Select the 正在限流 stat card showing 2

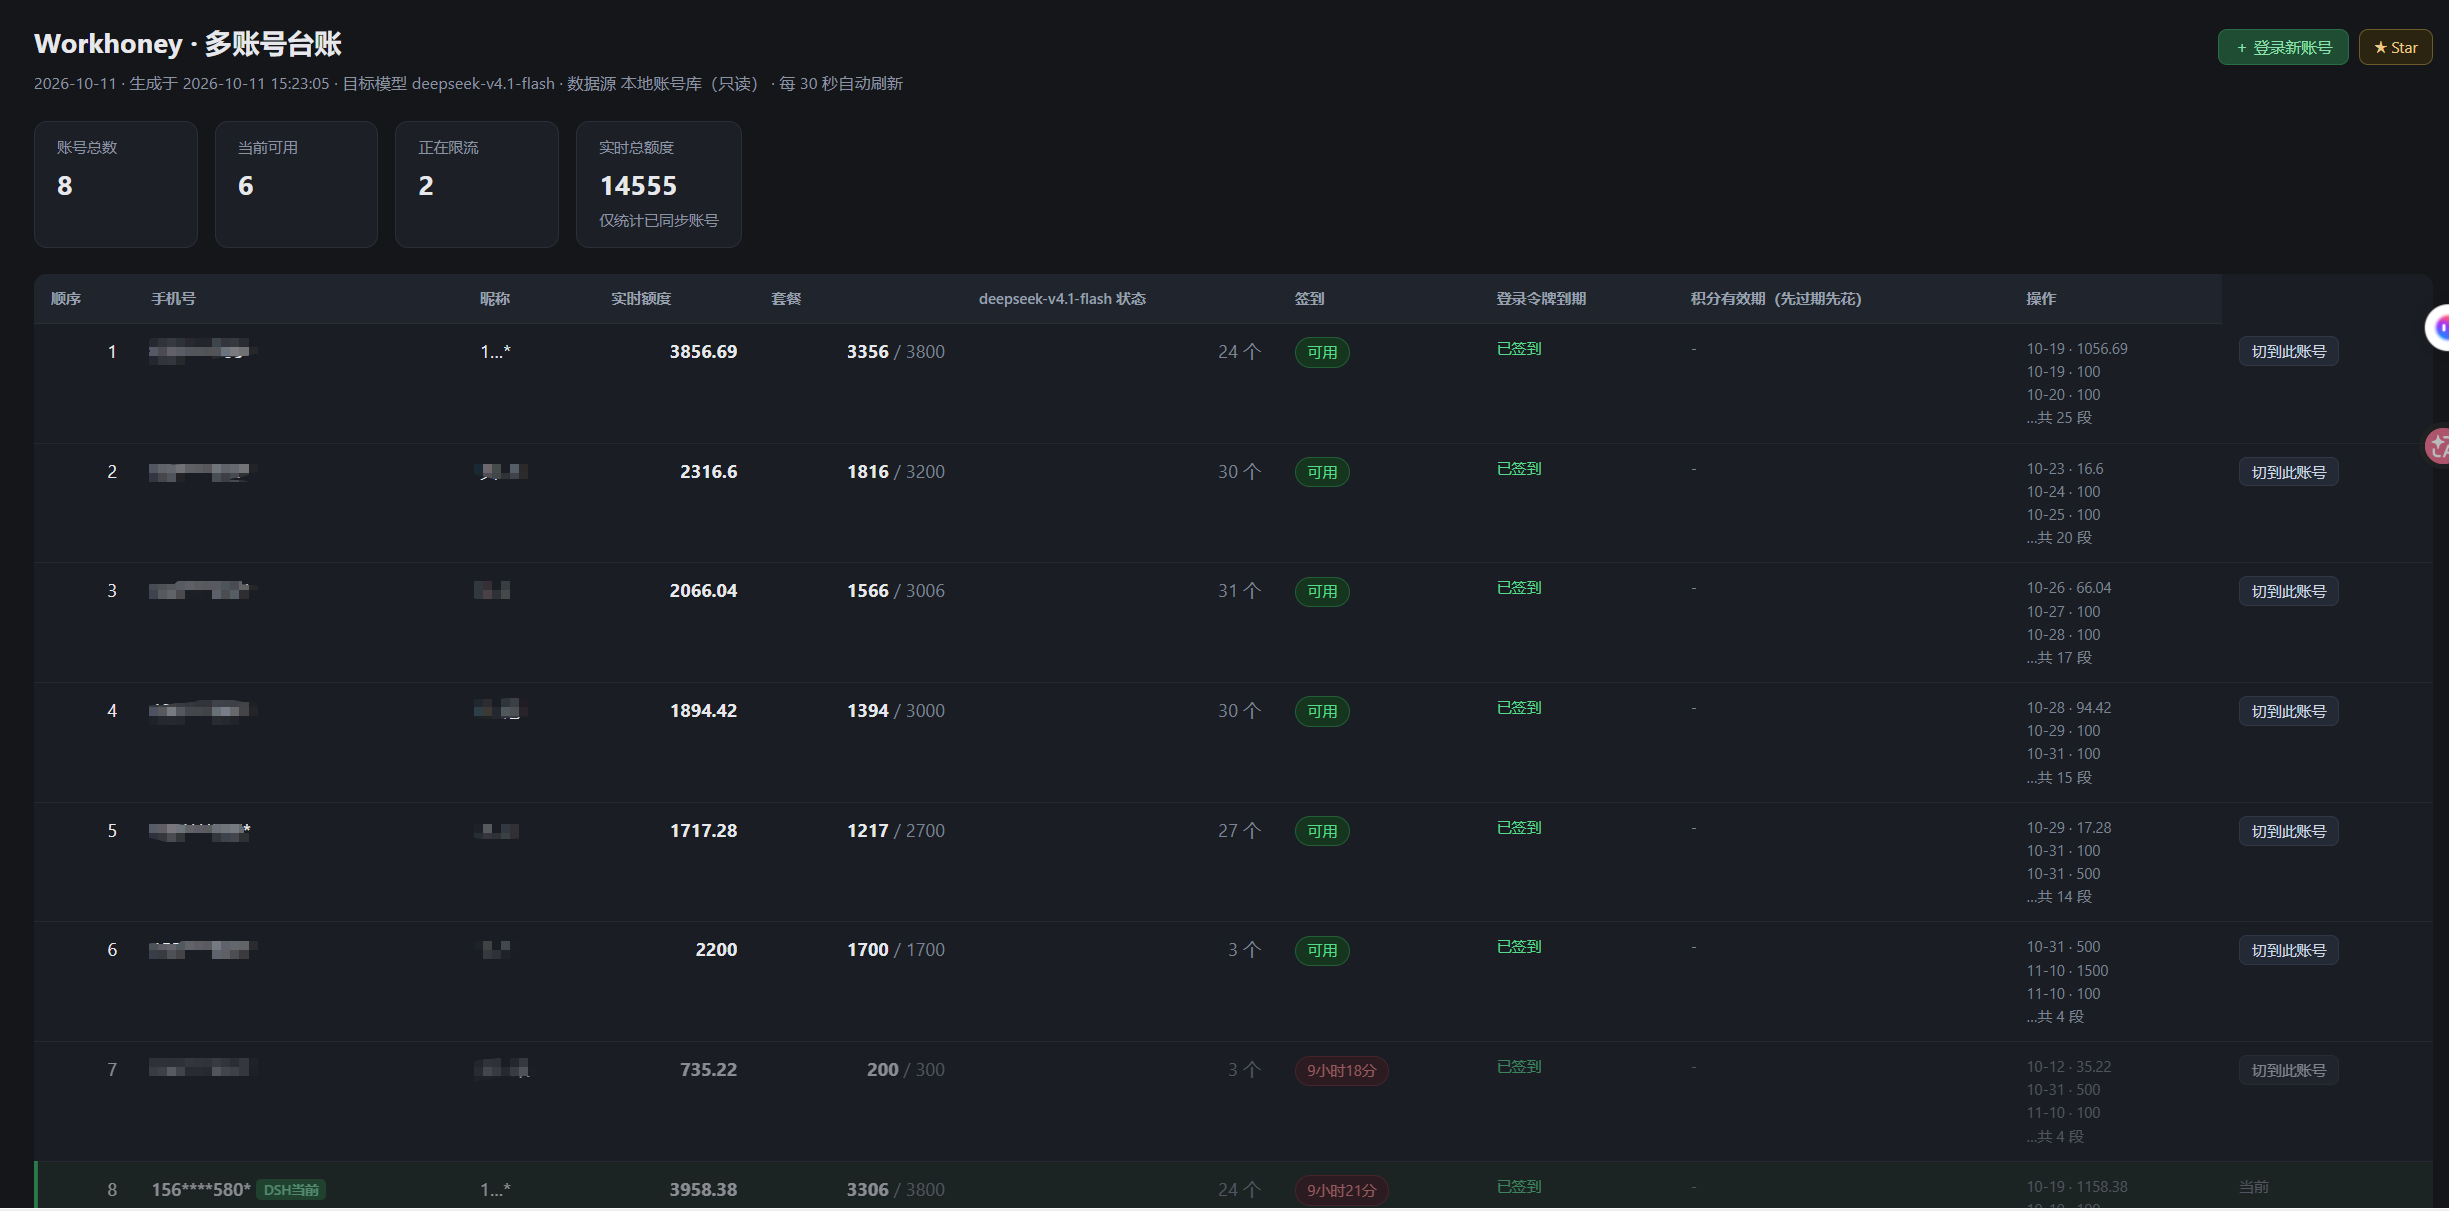pyautogui.click(x=477, y=184)
